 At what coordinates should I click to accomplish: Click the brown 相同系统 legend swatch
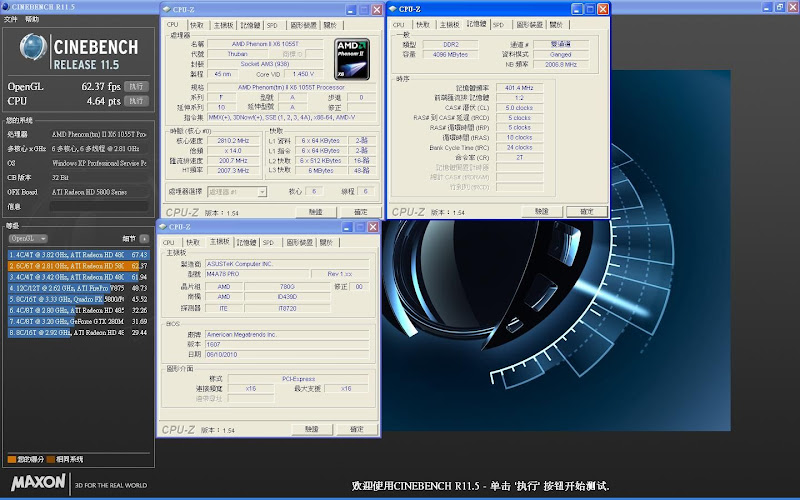tap(51, 459)
